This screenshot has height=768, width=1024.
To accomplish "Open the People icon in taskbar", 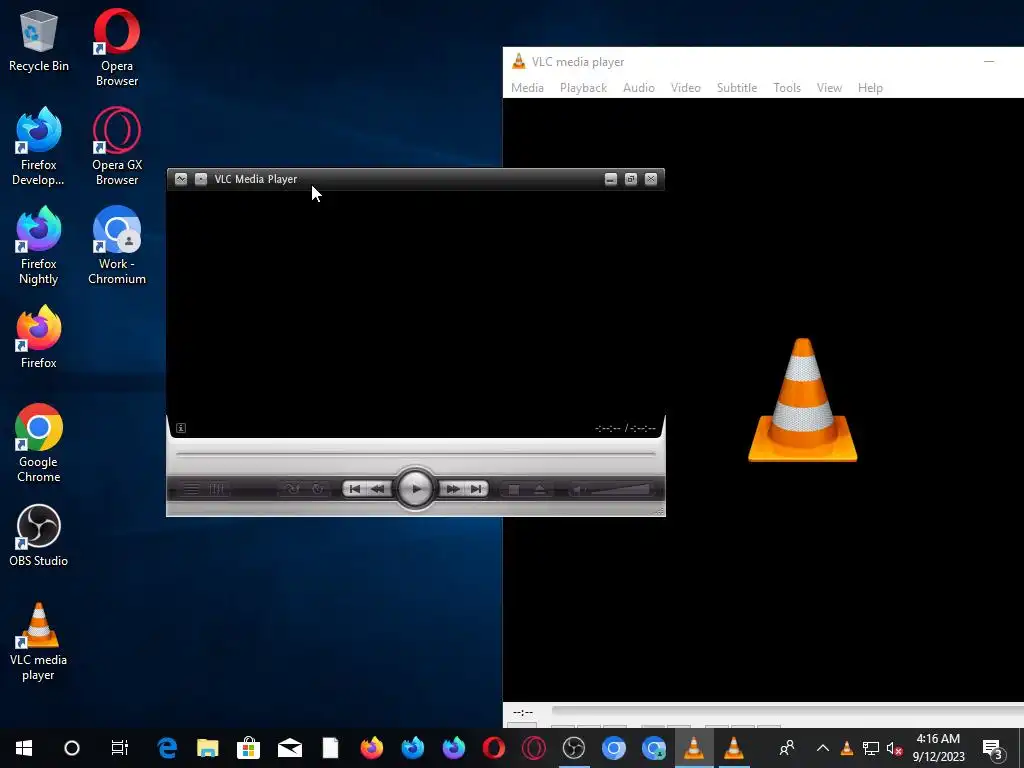I will tap(787, 748).
